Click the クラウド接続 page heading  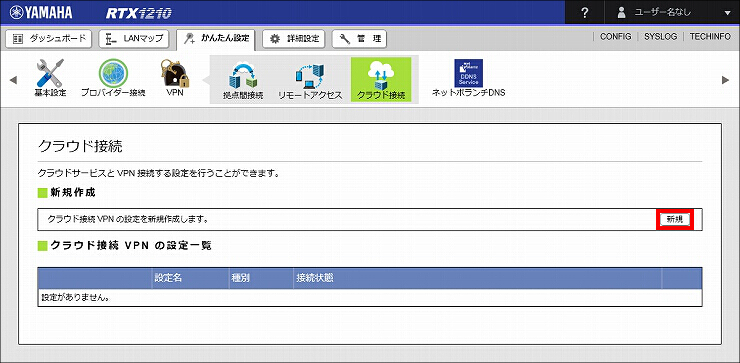click(80, 146)
